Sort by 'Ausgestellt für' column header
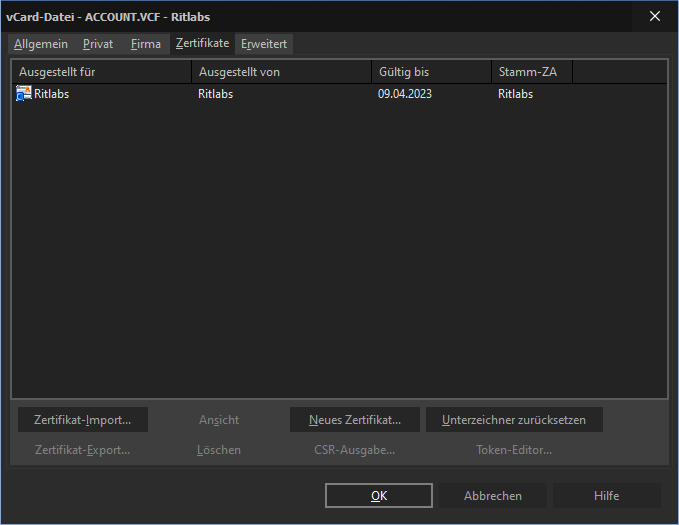 102,72
